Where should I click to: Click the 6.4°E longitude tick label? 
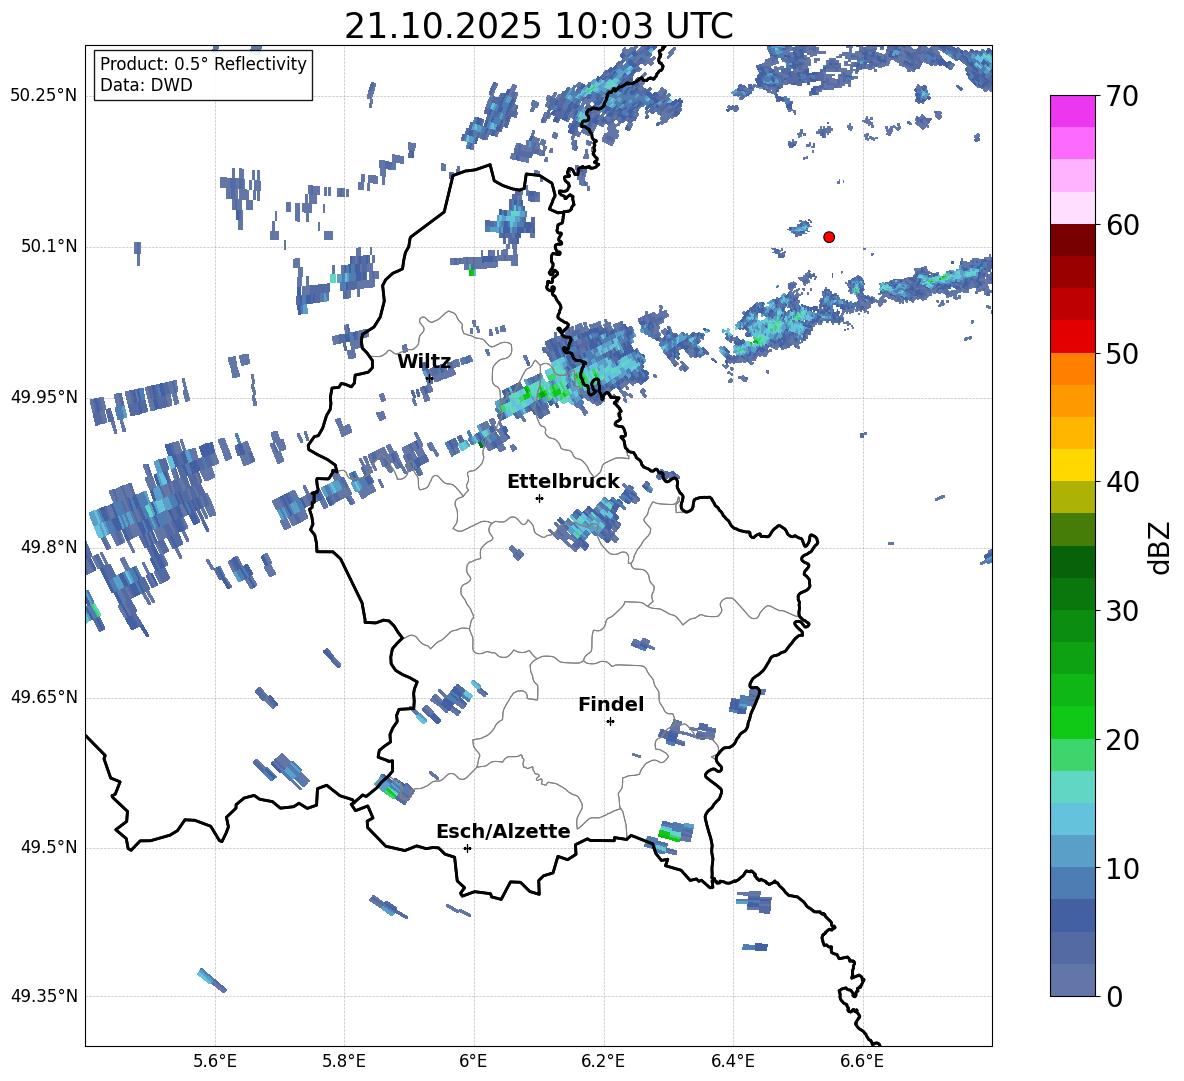(732, 1061)
